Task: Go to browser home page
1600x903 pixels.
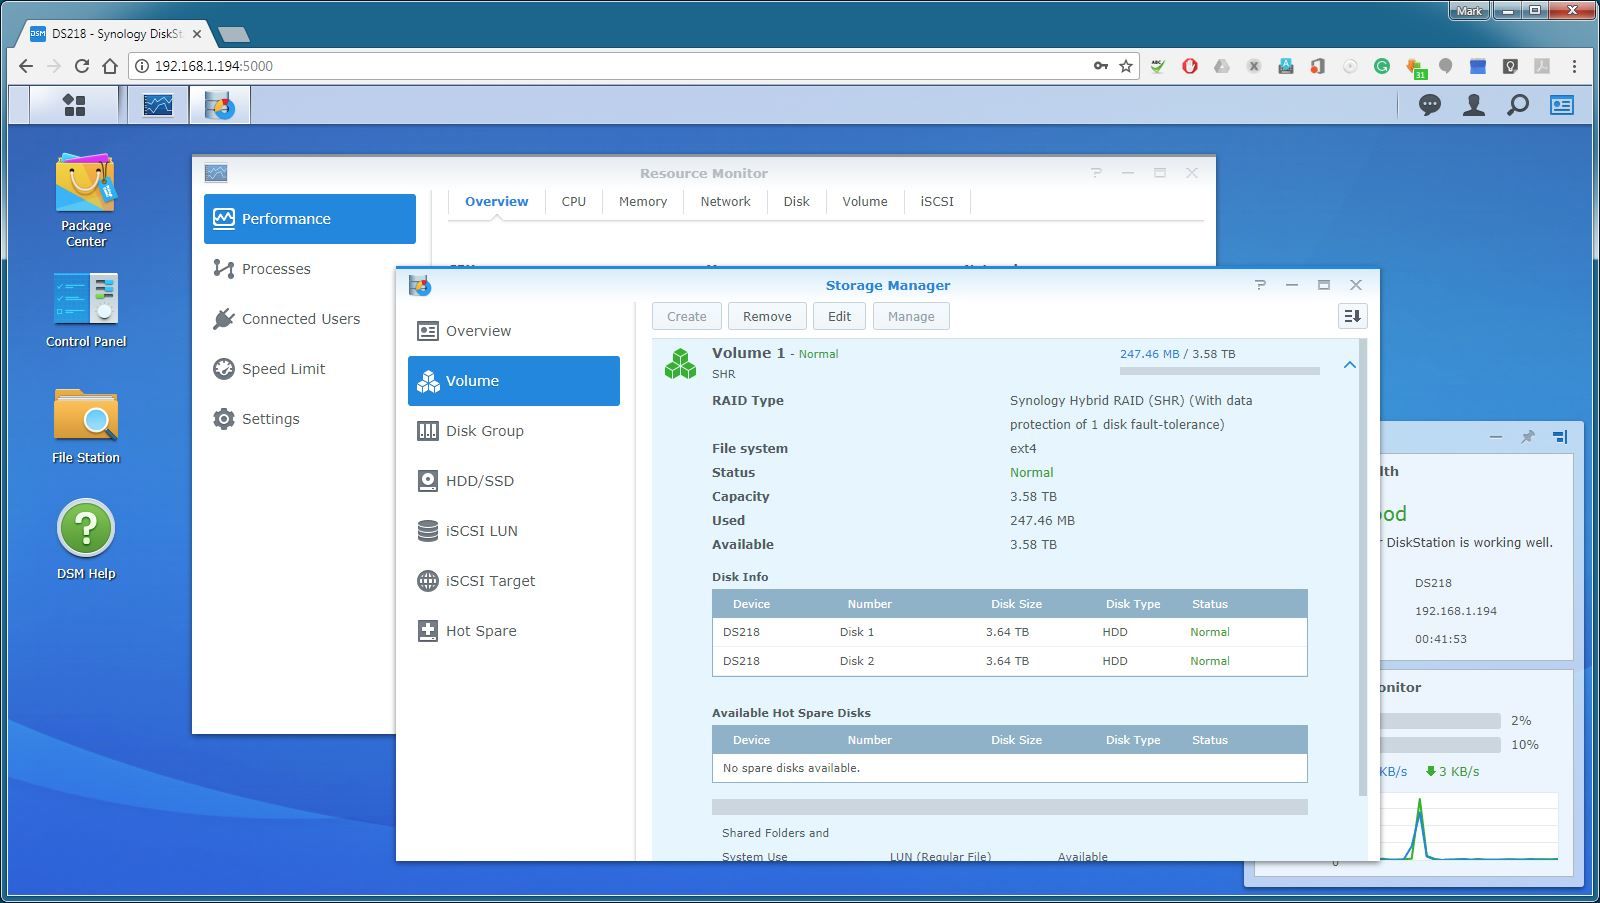Action: click(x=110, y=66)
